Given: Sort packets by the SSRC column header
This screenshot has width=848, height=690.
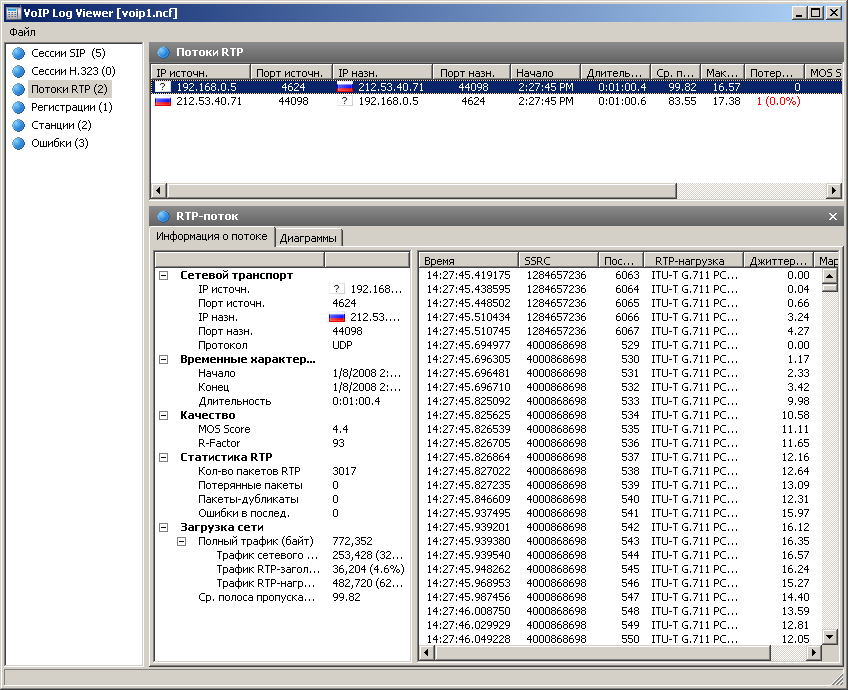Looking at the screenshot, I should tap(558, 261).
